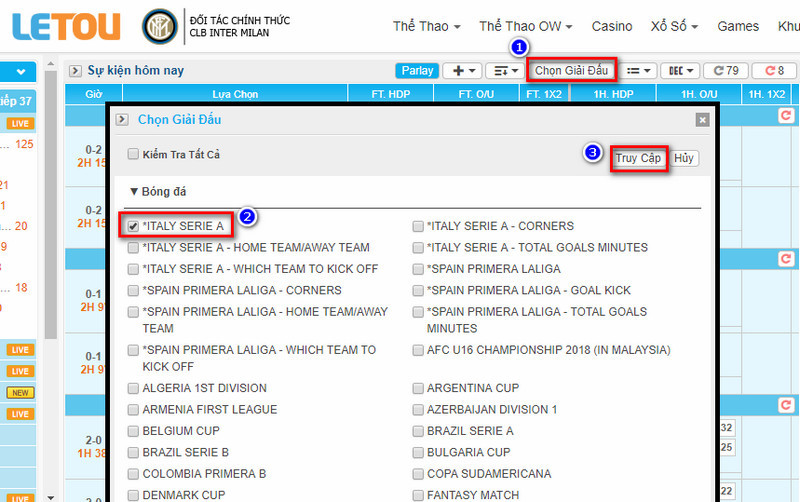Close the Chọn Giải Đấu dialog
Viewport: 800px width, 502px height.
[x=702, y=120]
